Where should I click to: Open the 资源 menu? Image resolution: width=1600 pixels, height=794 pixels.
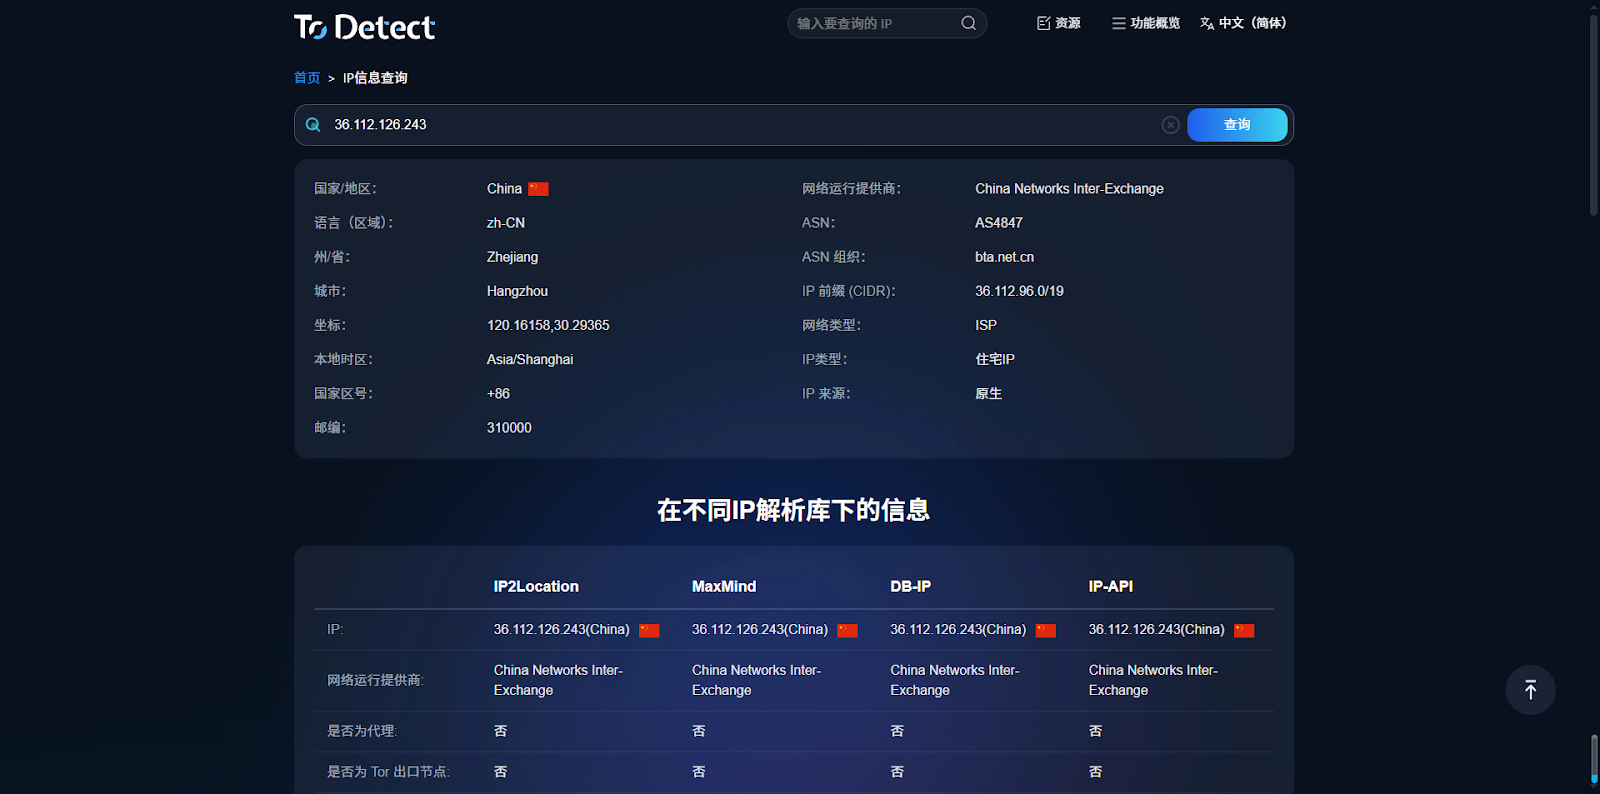point(1059,23)
